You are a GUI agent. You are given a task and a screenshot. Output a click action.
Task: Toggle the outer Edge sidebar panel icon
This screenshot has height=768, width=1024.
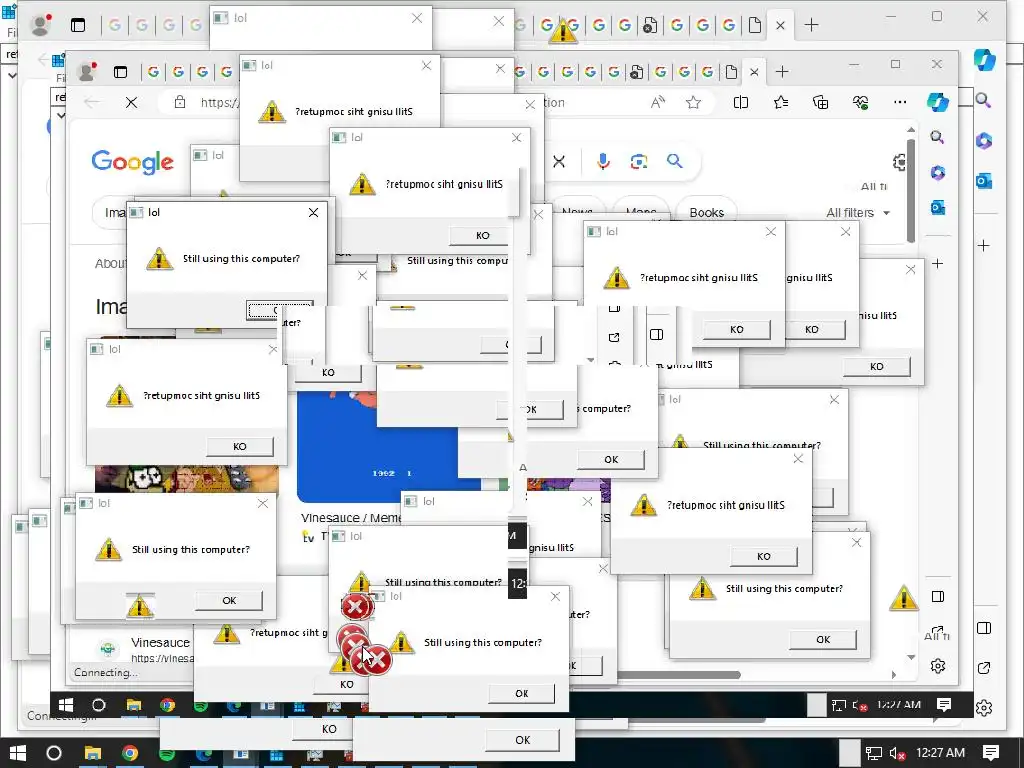click(984, 628)
